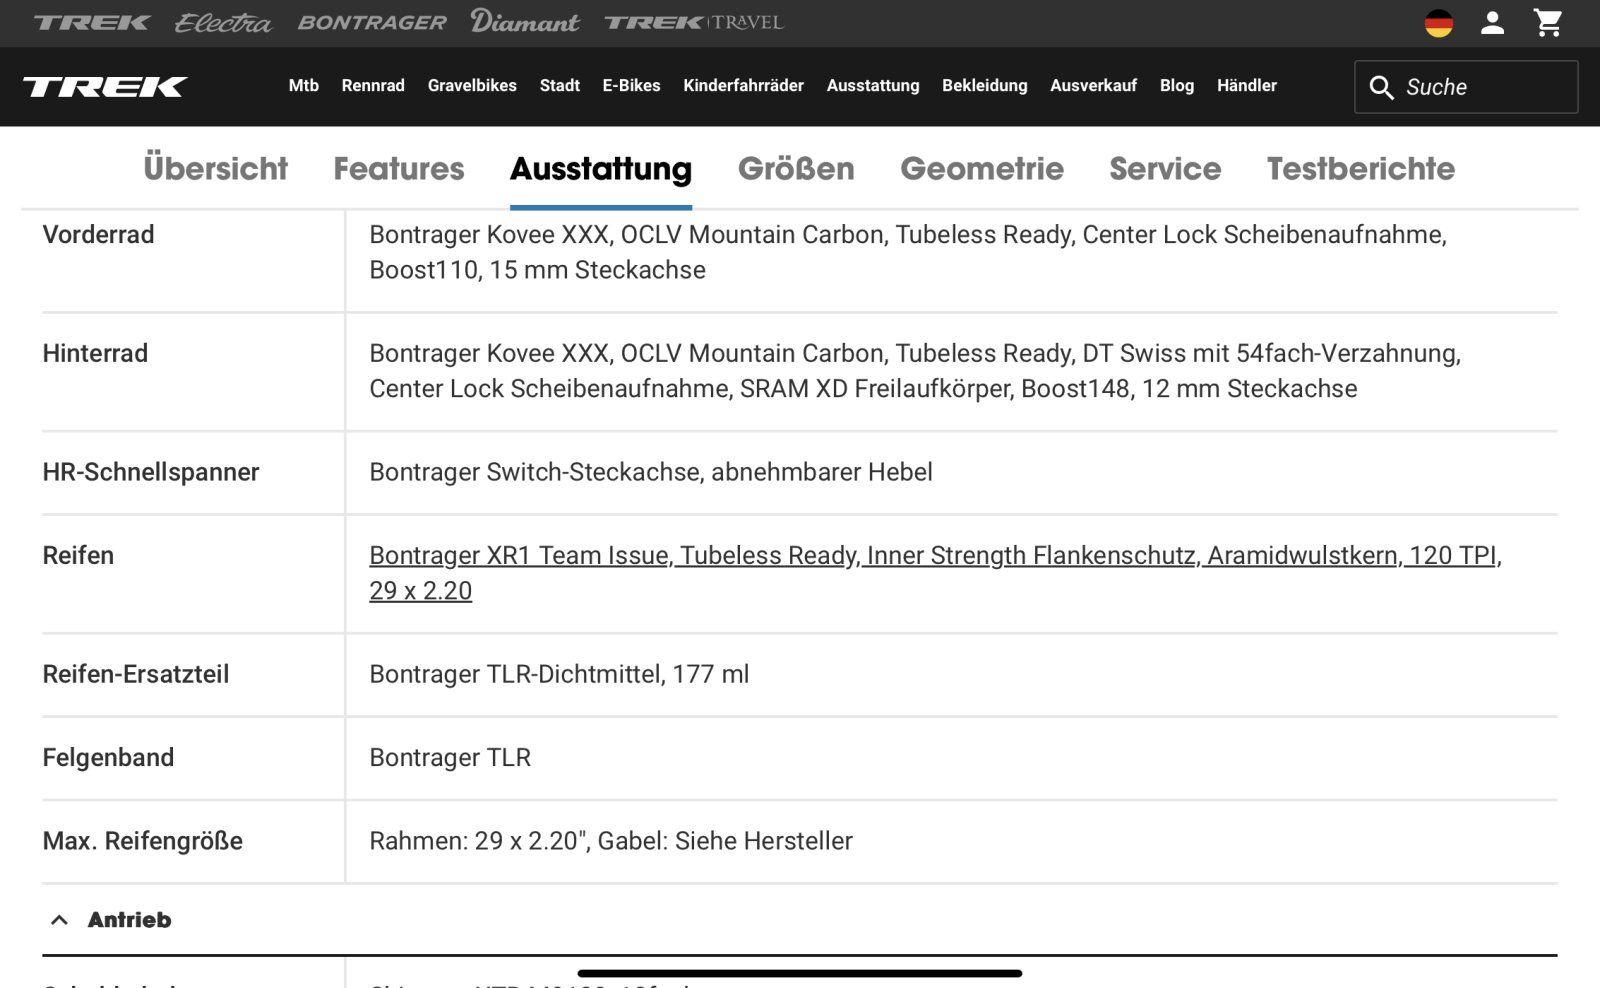This screenshot has height=988, width=1600.
Task: Open the E-Bikes menu
Action: tap(631, 86)
